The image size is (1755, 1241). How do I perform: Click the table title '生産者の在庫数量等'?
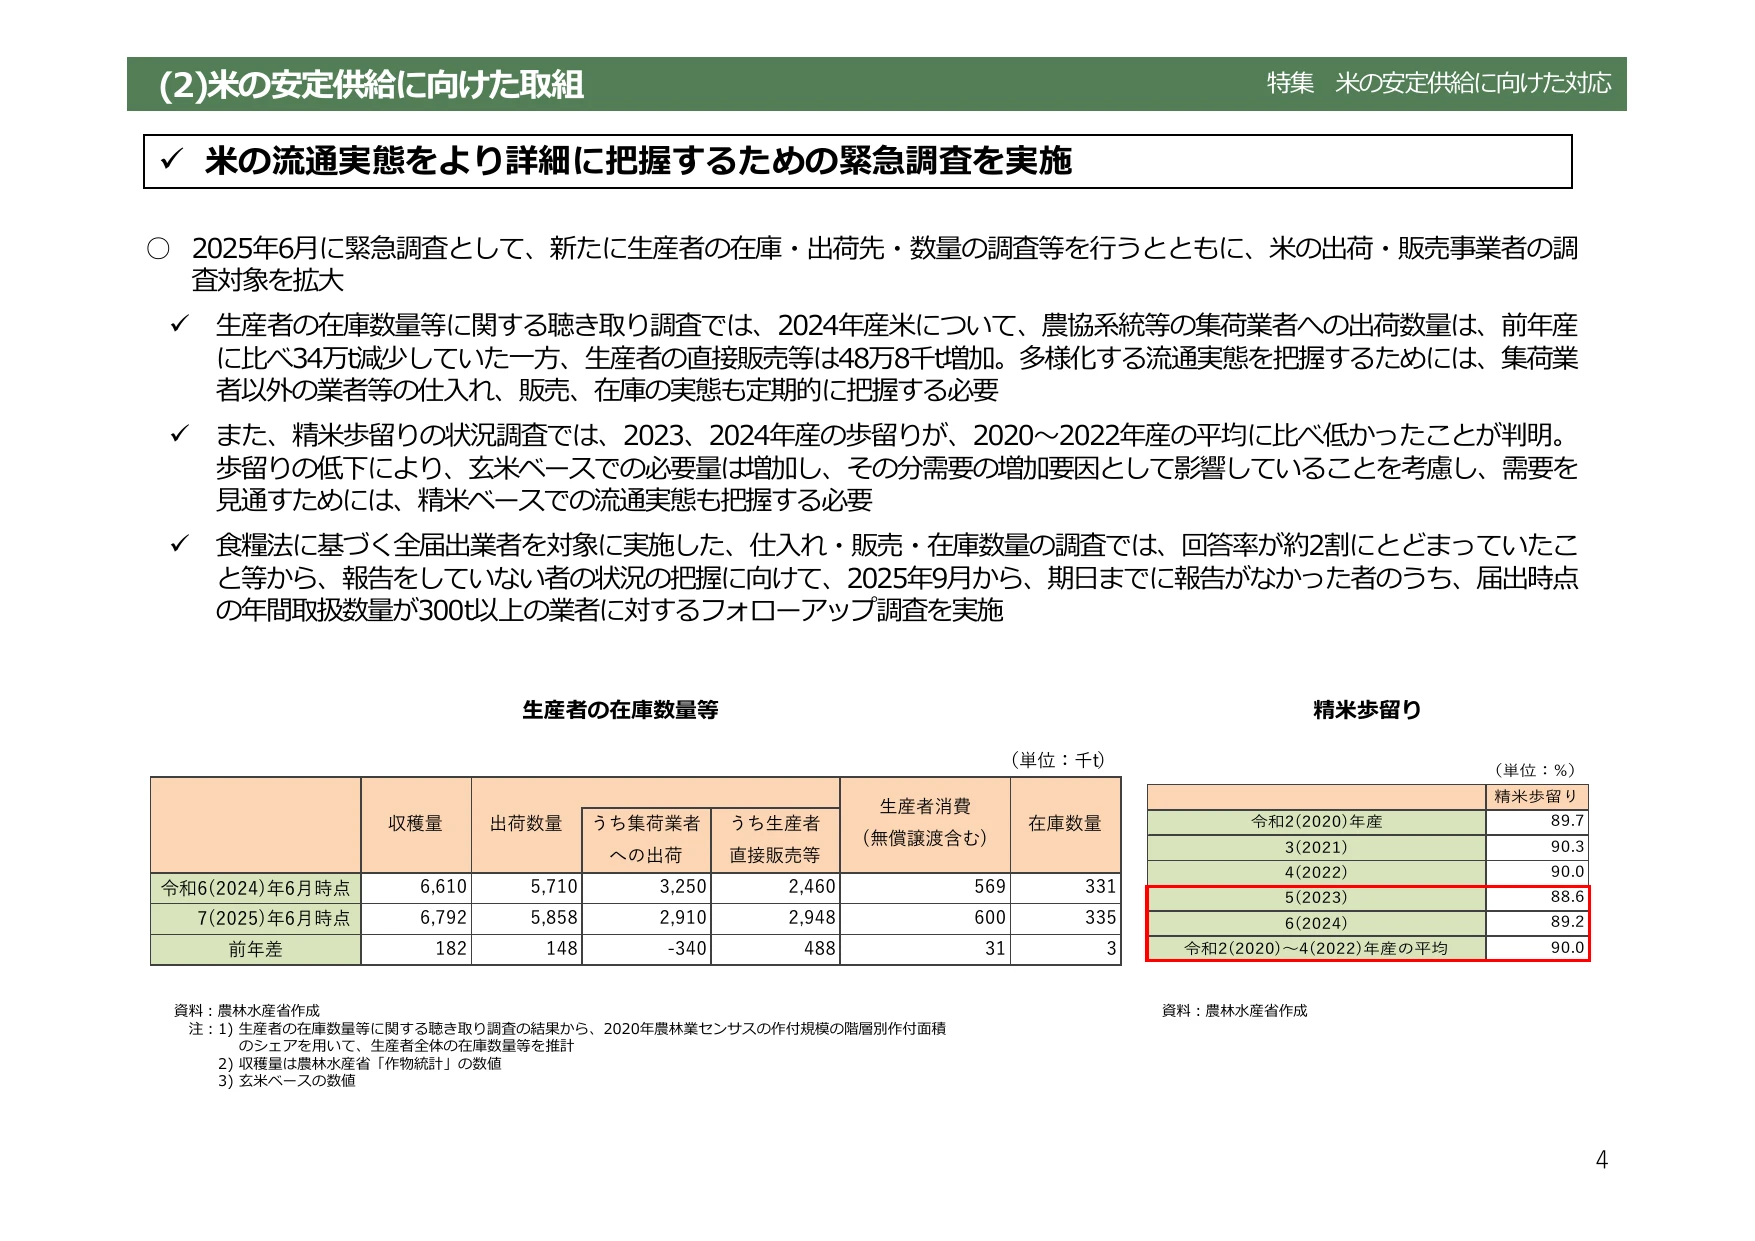[x=620, y=710]
